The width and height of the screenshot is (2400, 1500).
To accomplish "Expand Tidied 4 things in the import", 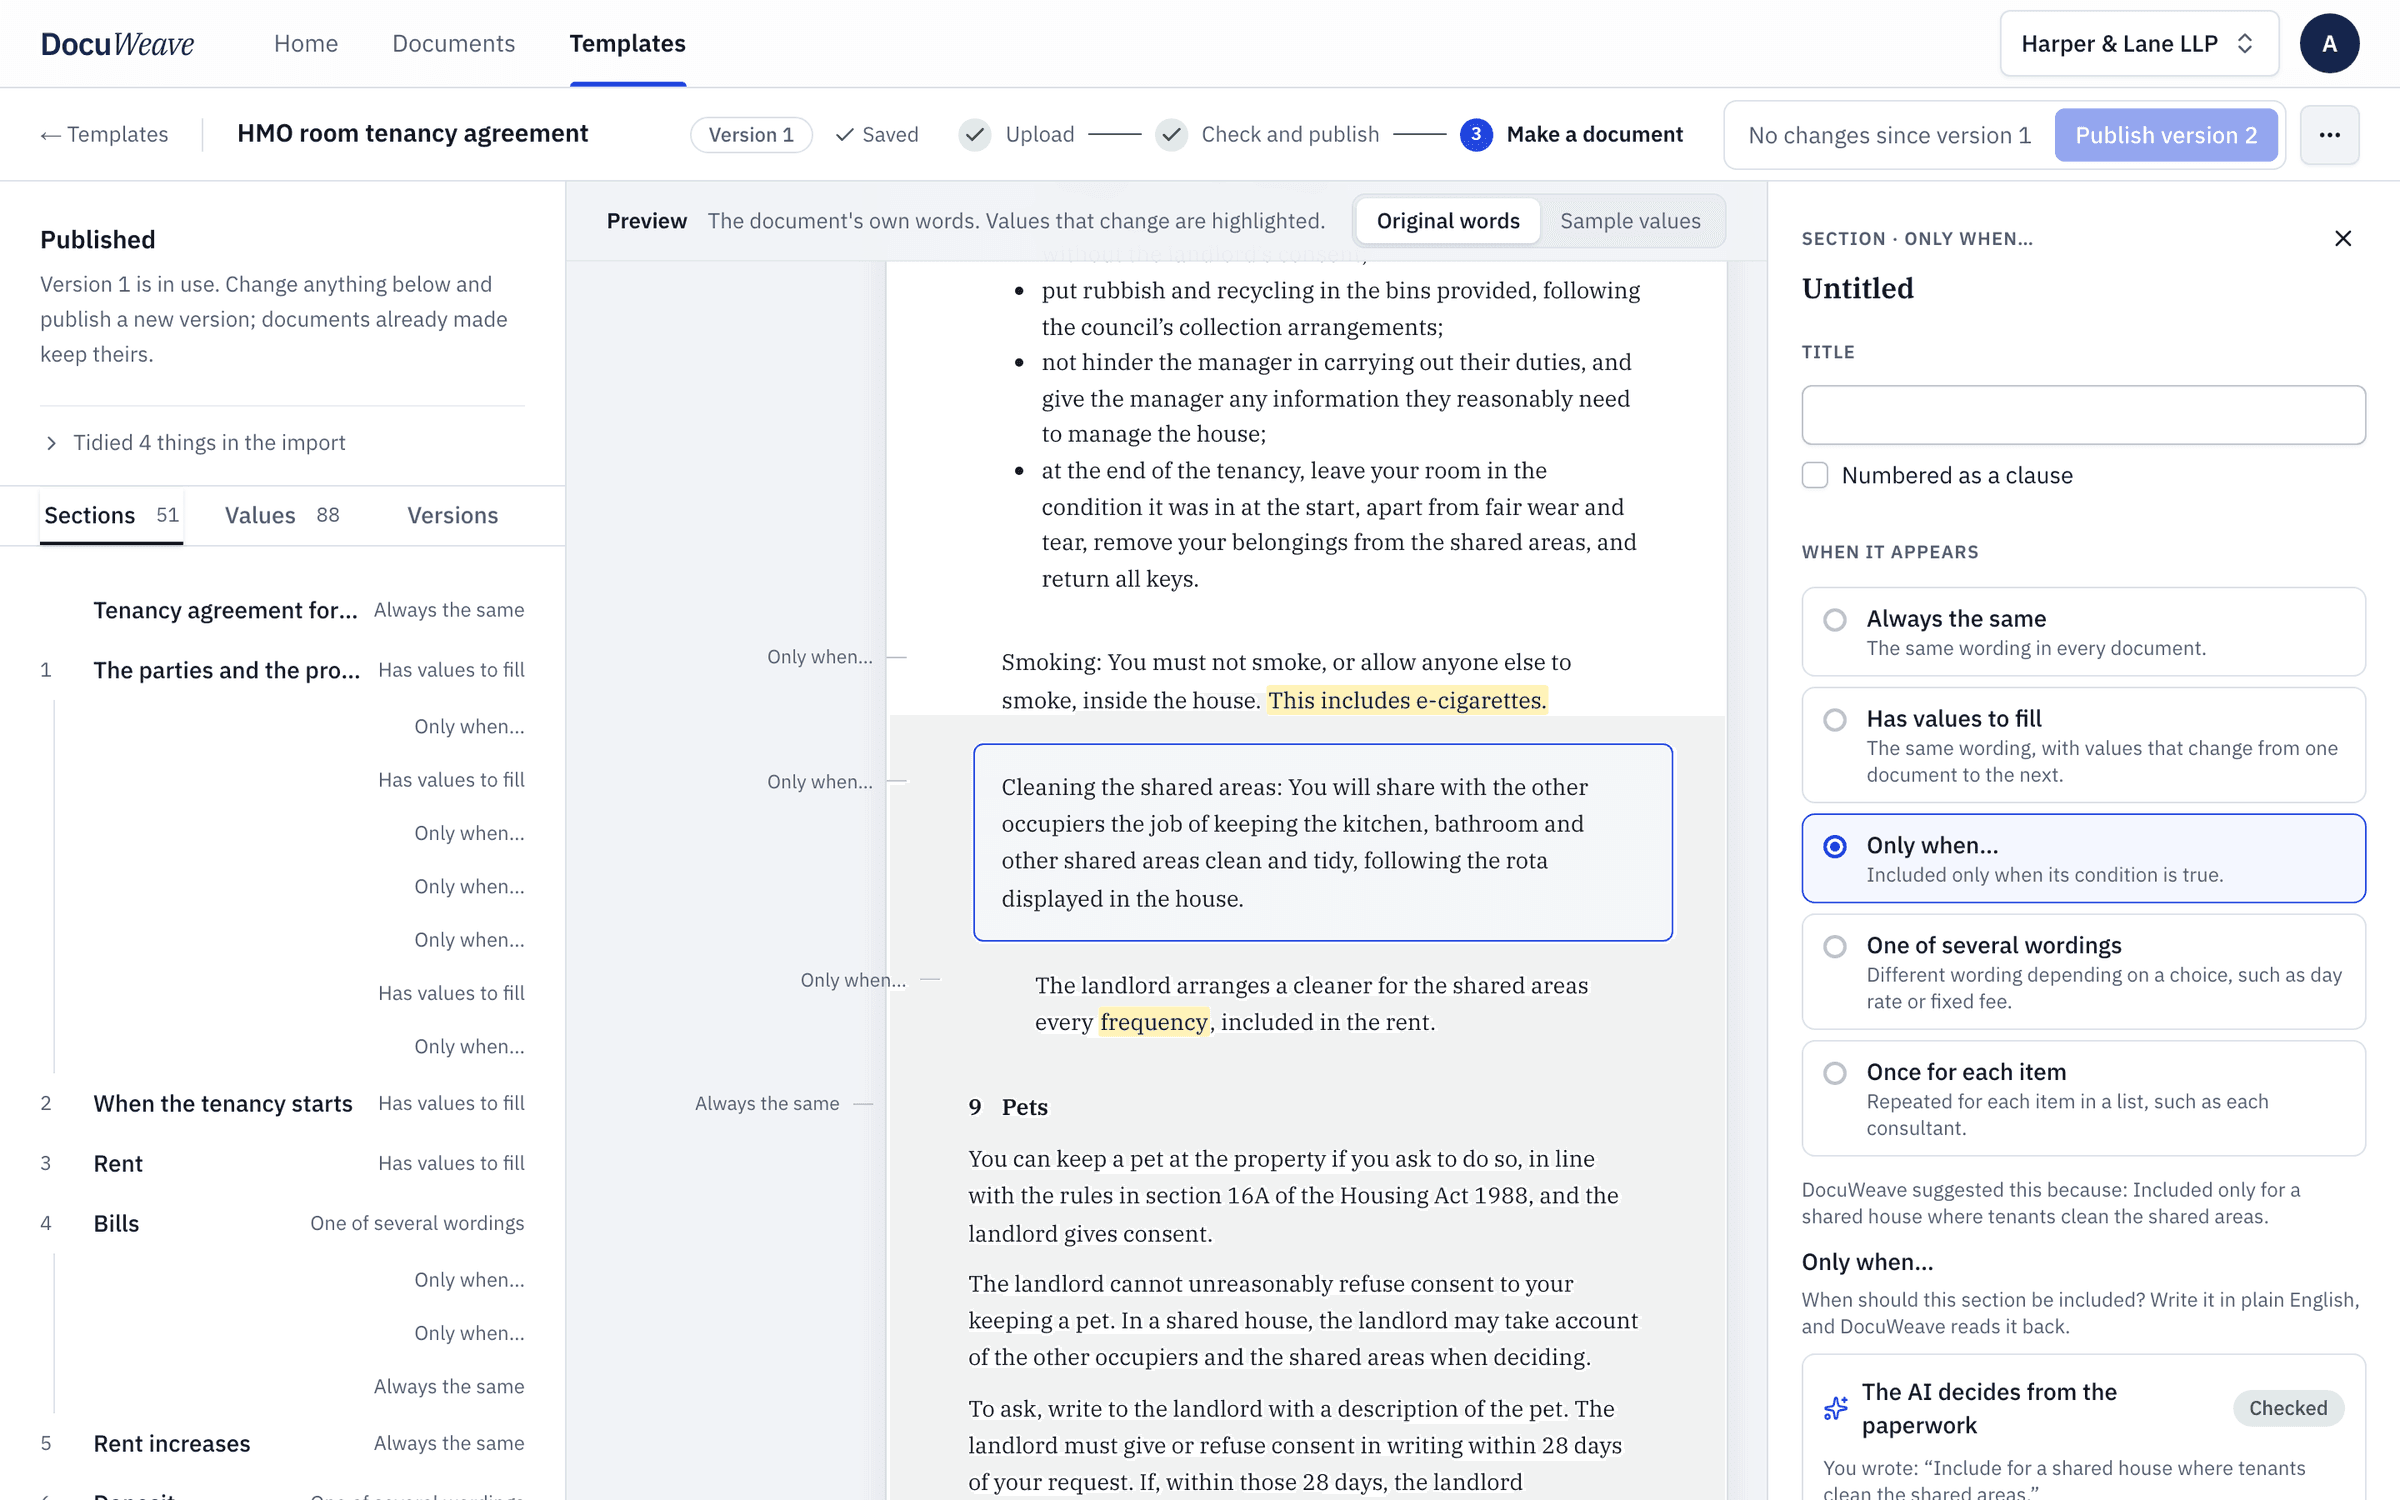I will [195, 442].
